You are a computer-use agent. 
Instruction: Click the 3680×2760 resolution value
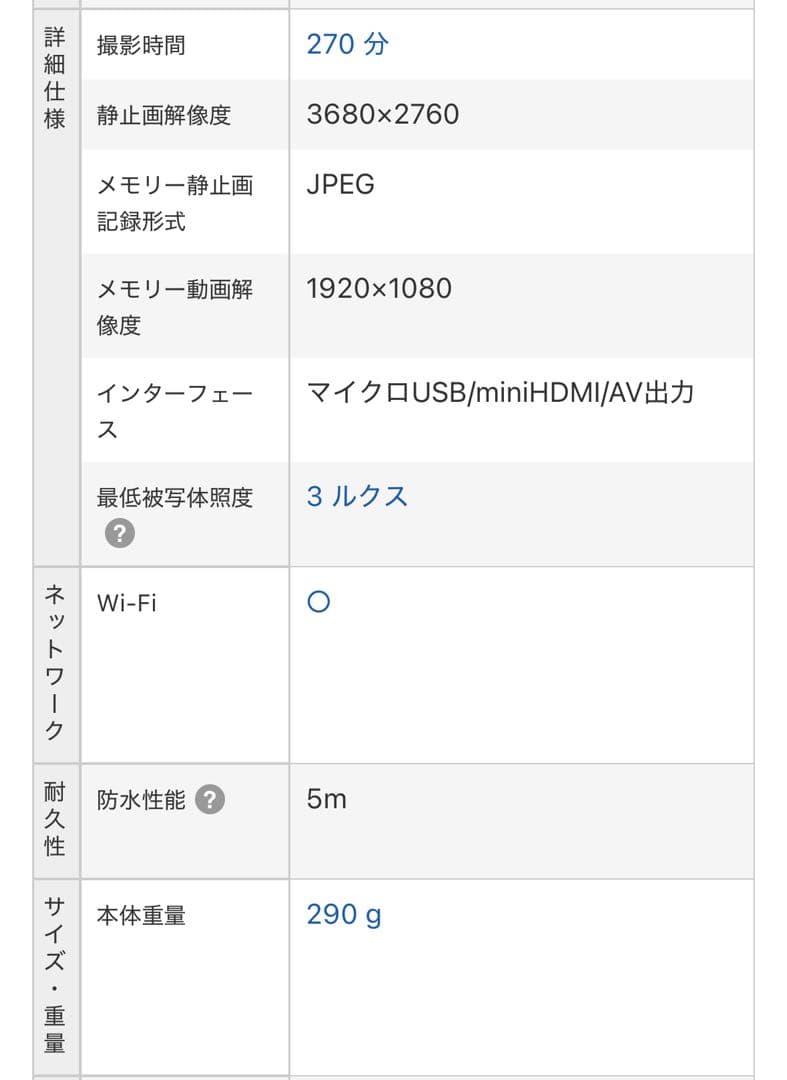[x=383, y=114]
